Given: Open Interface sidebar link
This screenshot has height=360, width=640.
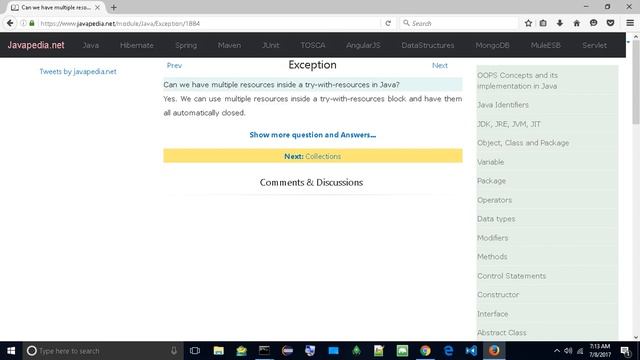Looking at the screenshot, I should [493, 314].
